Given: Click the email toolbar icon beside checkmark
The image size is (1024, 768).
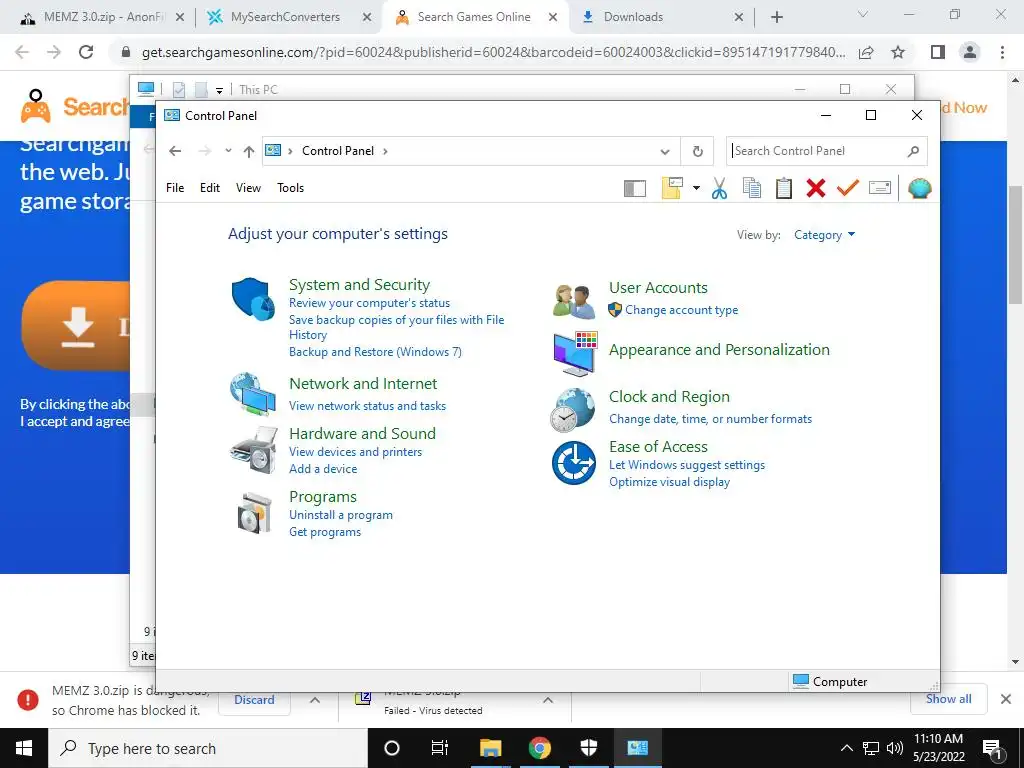Looking at the screenshot, I should (880, 188).
